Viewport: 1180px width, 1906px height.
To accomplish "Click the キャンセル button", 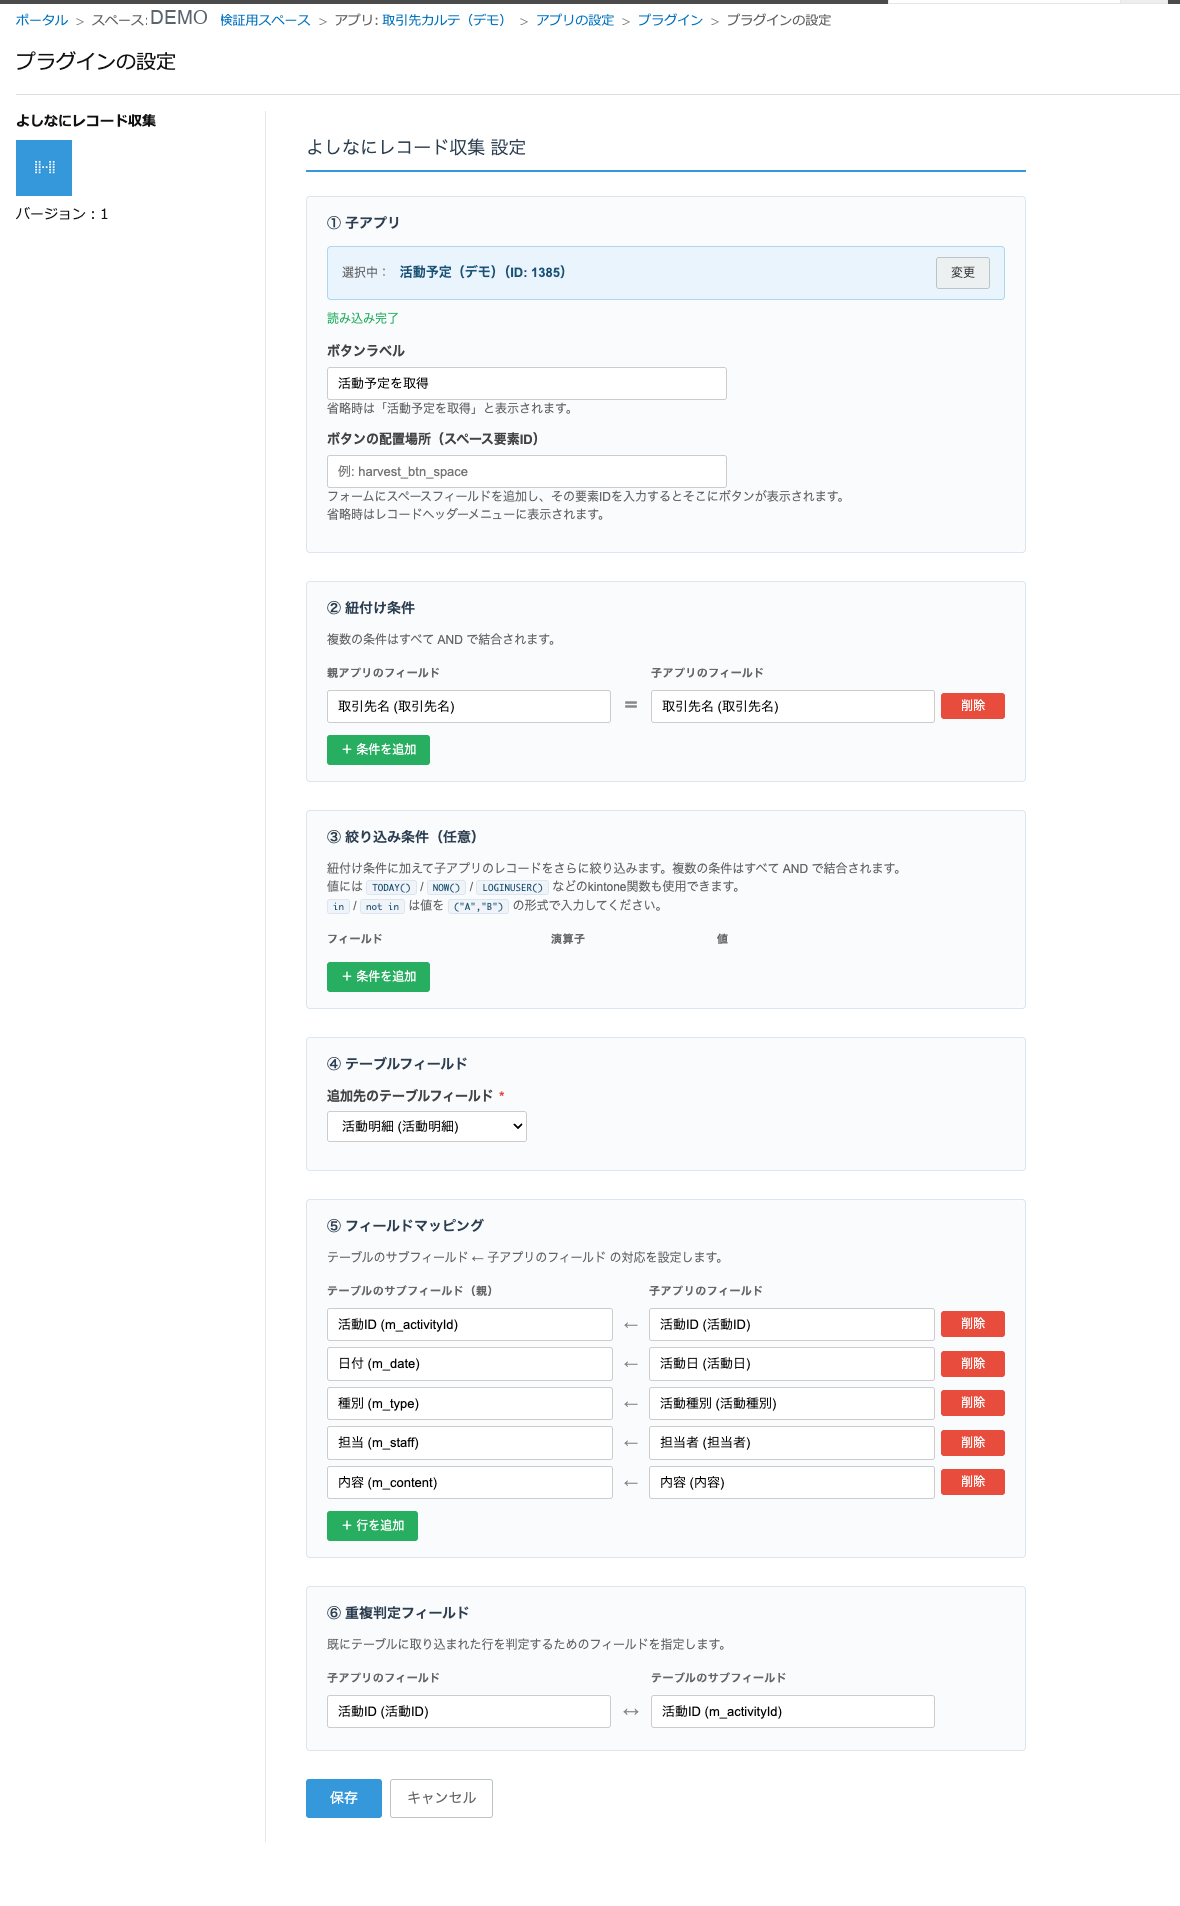I will tap(441, 1798).
